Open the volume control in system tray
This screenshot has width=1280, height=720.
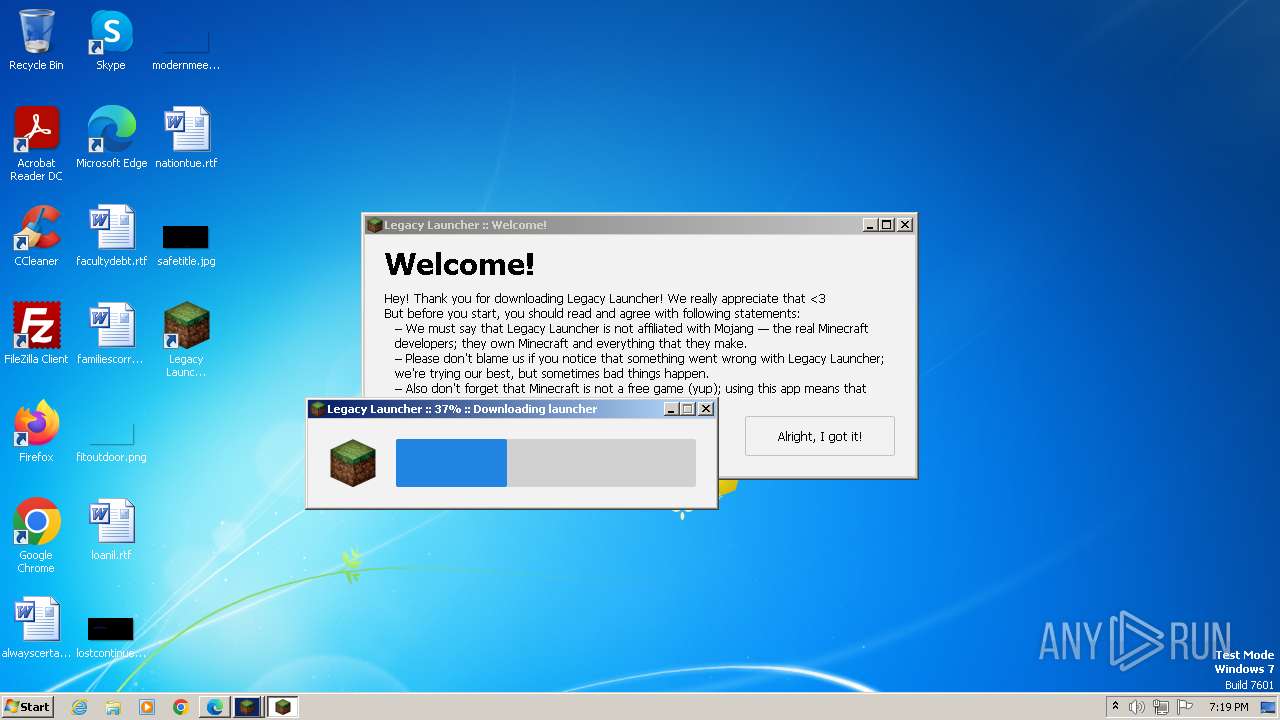[1137, 707]
